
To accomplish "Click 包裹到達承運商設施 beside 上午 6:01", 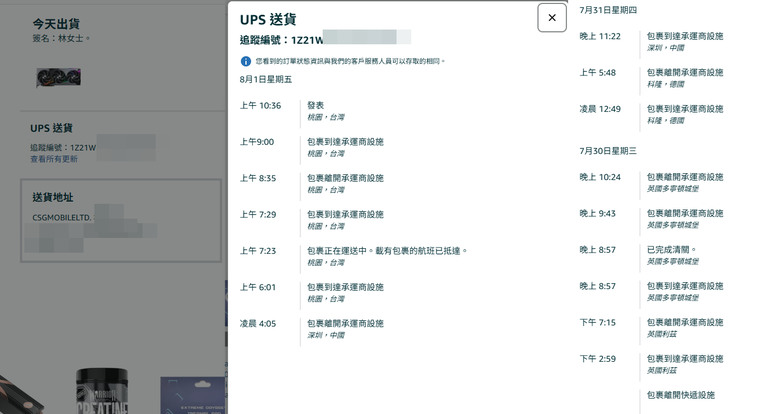I will pyautogui.click(x=345, y=287).
